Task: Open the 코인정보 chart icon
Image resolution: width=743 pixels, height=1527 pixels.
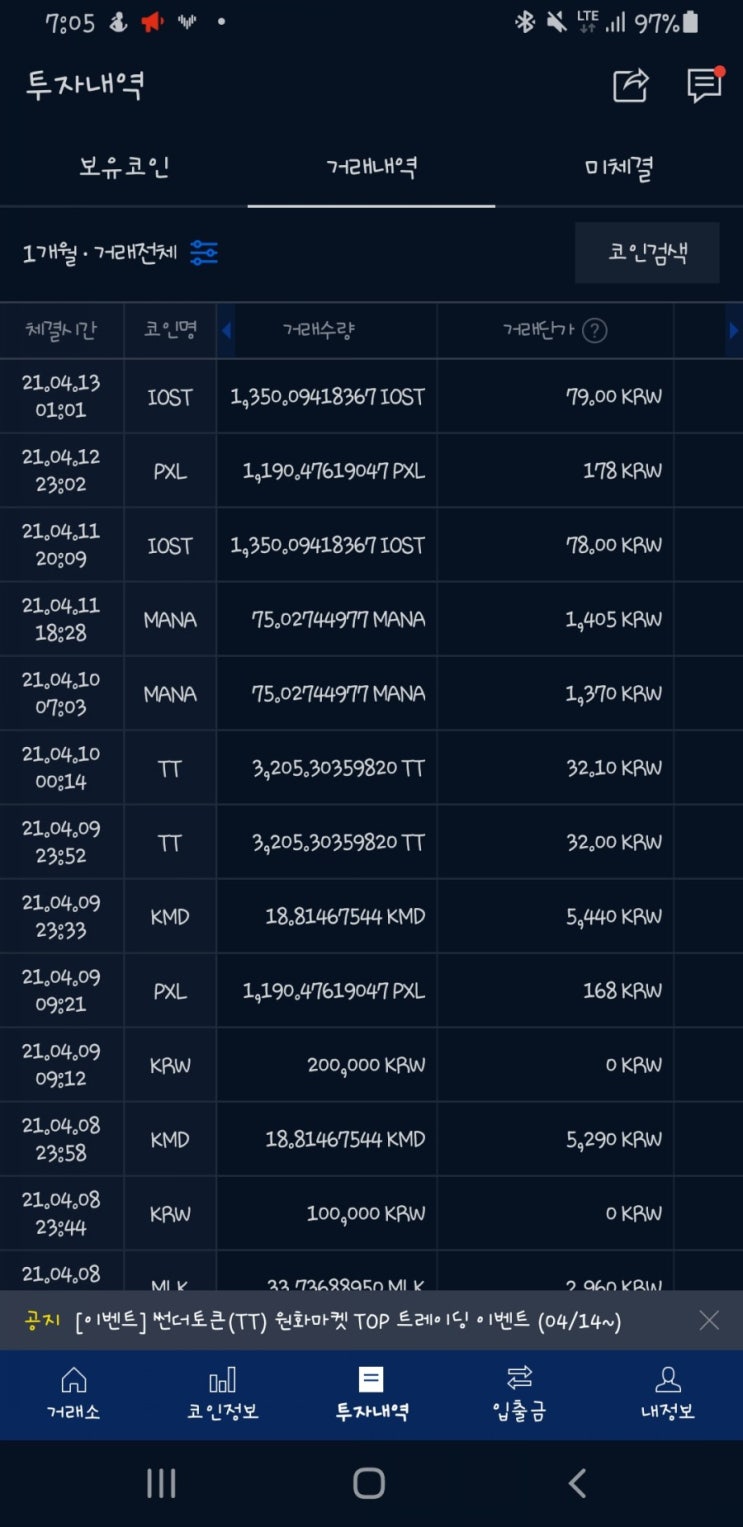Action: click(222, 1380)
